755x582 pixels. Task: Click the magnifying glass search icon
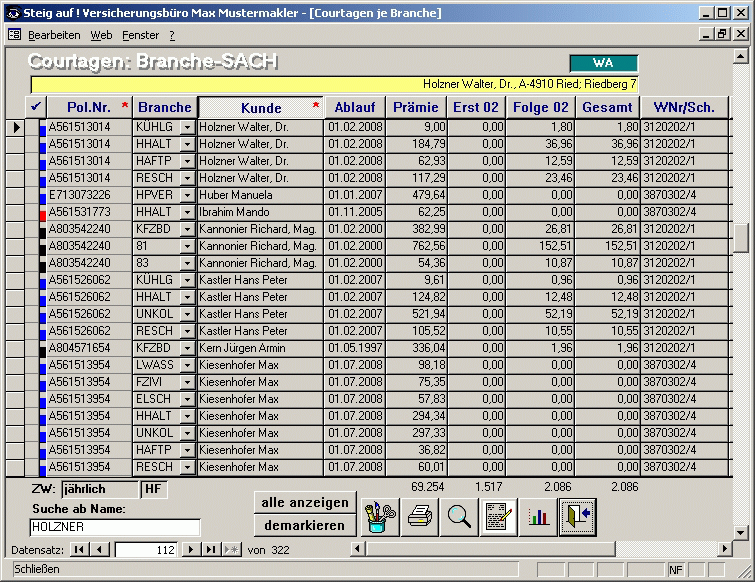coord(459,517)
